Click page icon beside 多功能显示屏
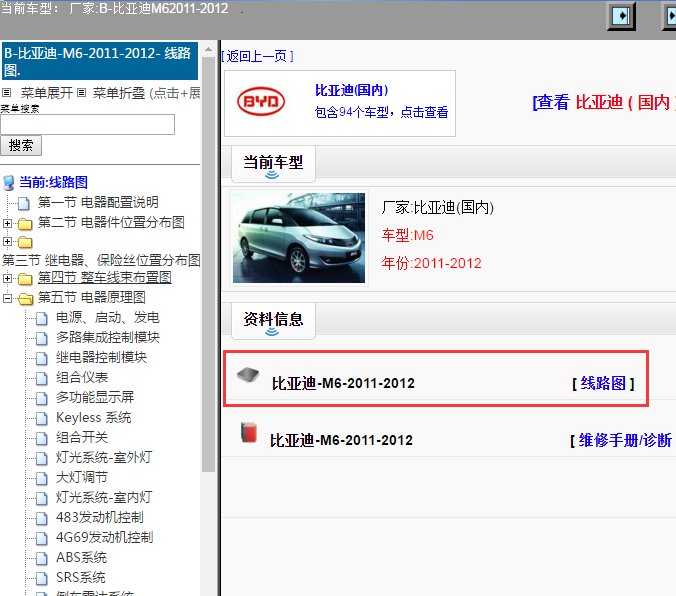The image size is (676, 596). click(x=42, y=398)
